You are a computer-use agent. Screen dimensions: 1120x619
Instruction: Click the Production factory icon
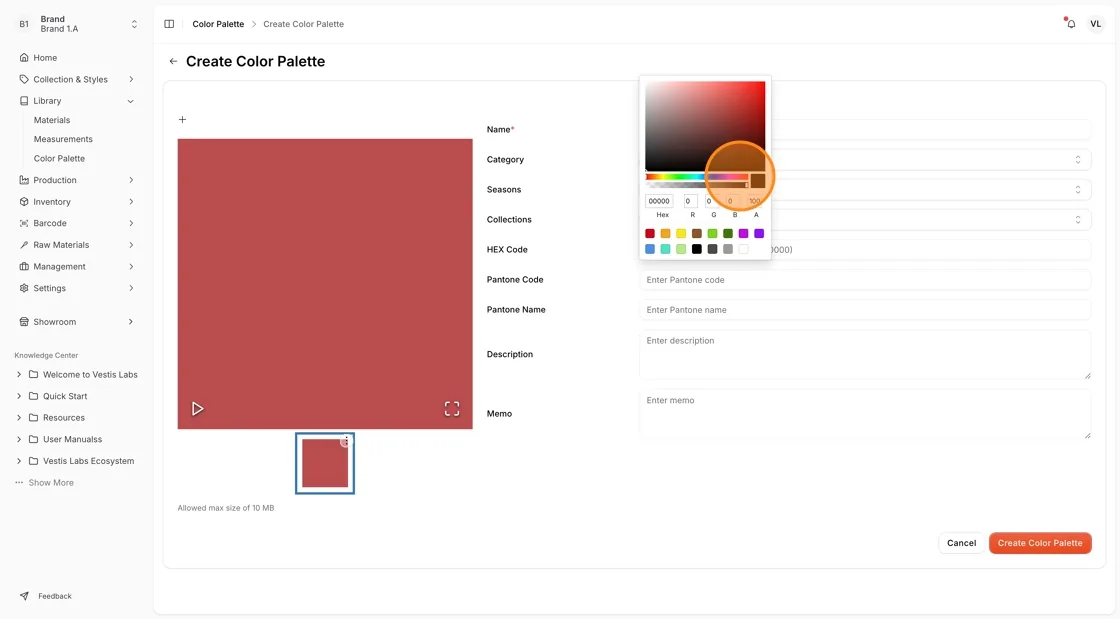tap(24, 180)
